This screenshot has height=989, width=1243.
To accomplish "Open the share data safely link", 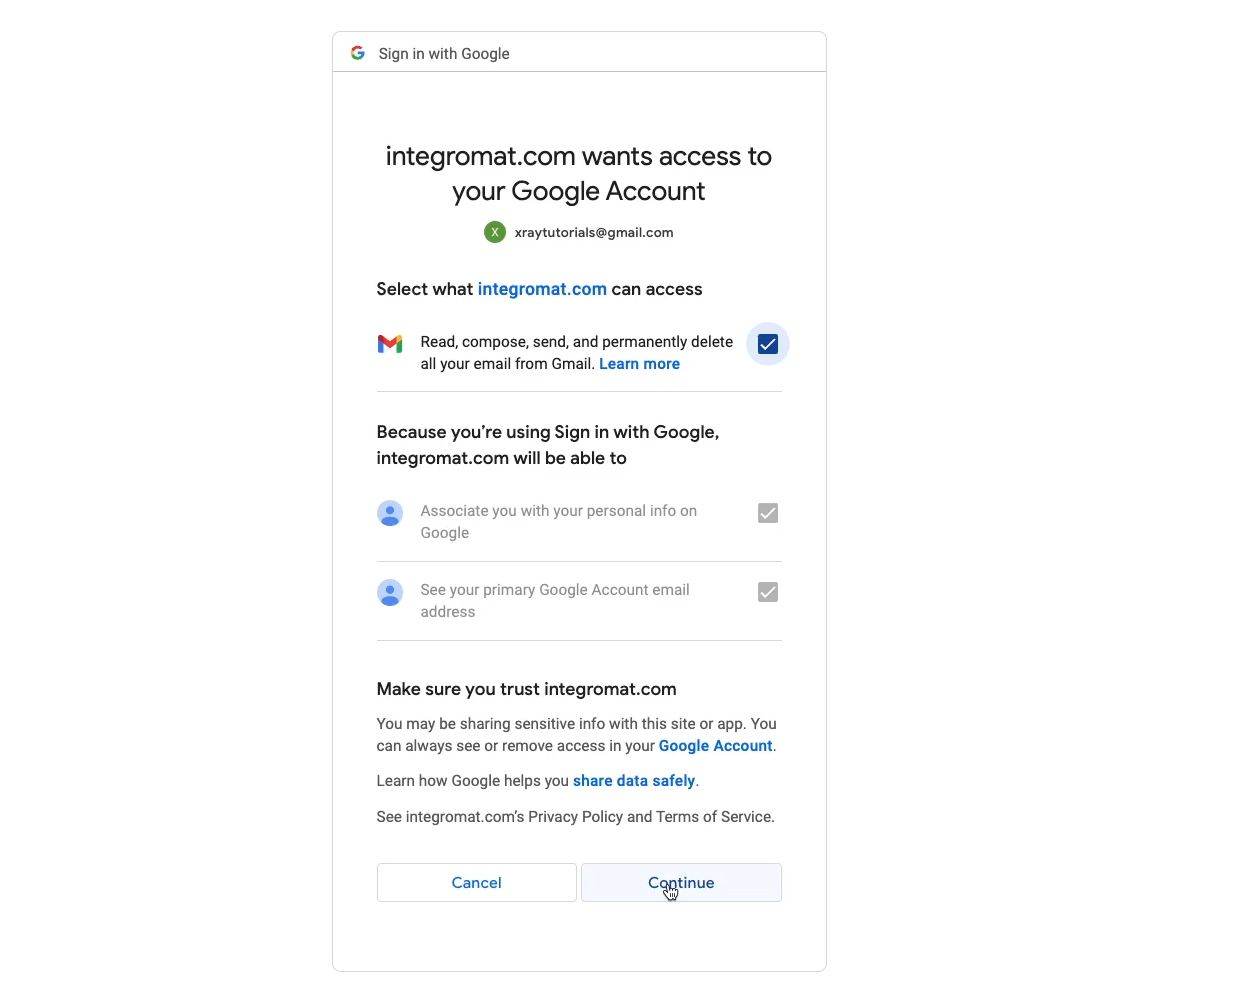I will (634, 781).
